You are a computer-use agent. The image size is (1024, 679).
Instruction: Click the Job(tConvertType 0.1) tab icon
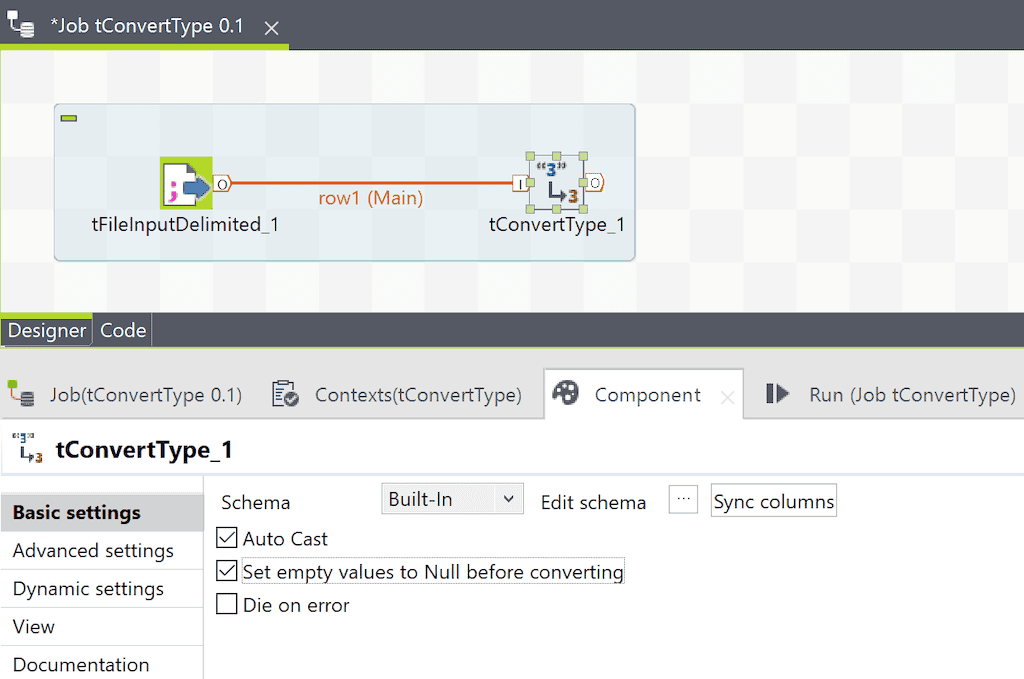coord(20,394)
